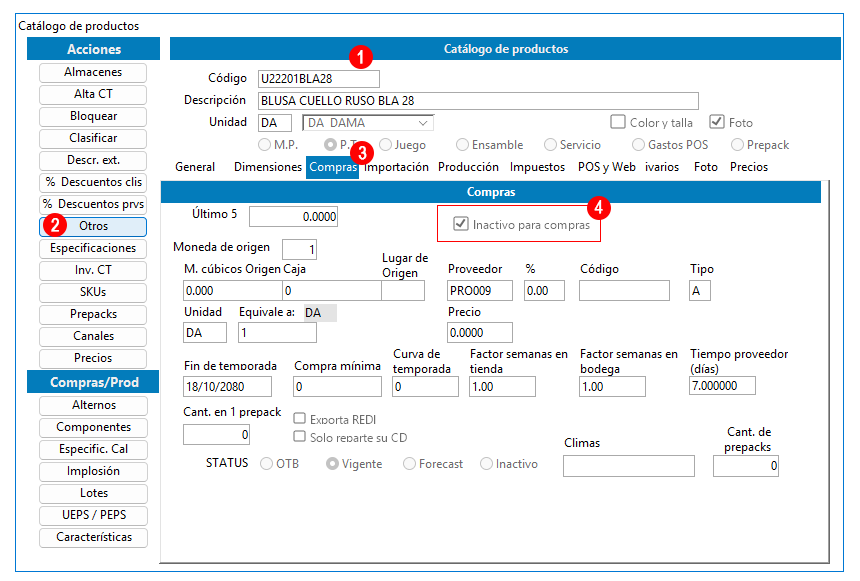Select the Gastos POS radio button
Viewport: 860px width, 581px height.
[638, 145]
